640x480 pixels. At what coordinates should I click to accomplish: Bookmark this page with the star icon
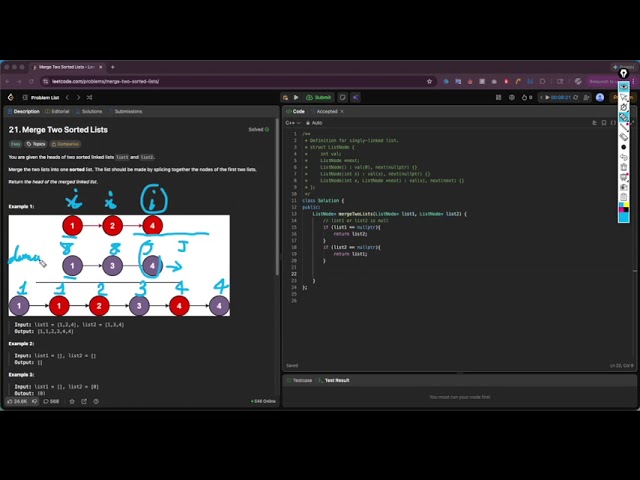[429, 81]
